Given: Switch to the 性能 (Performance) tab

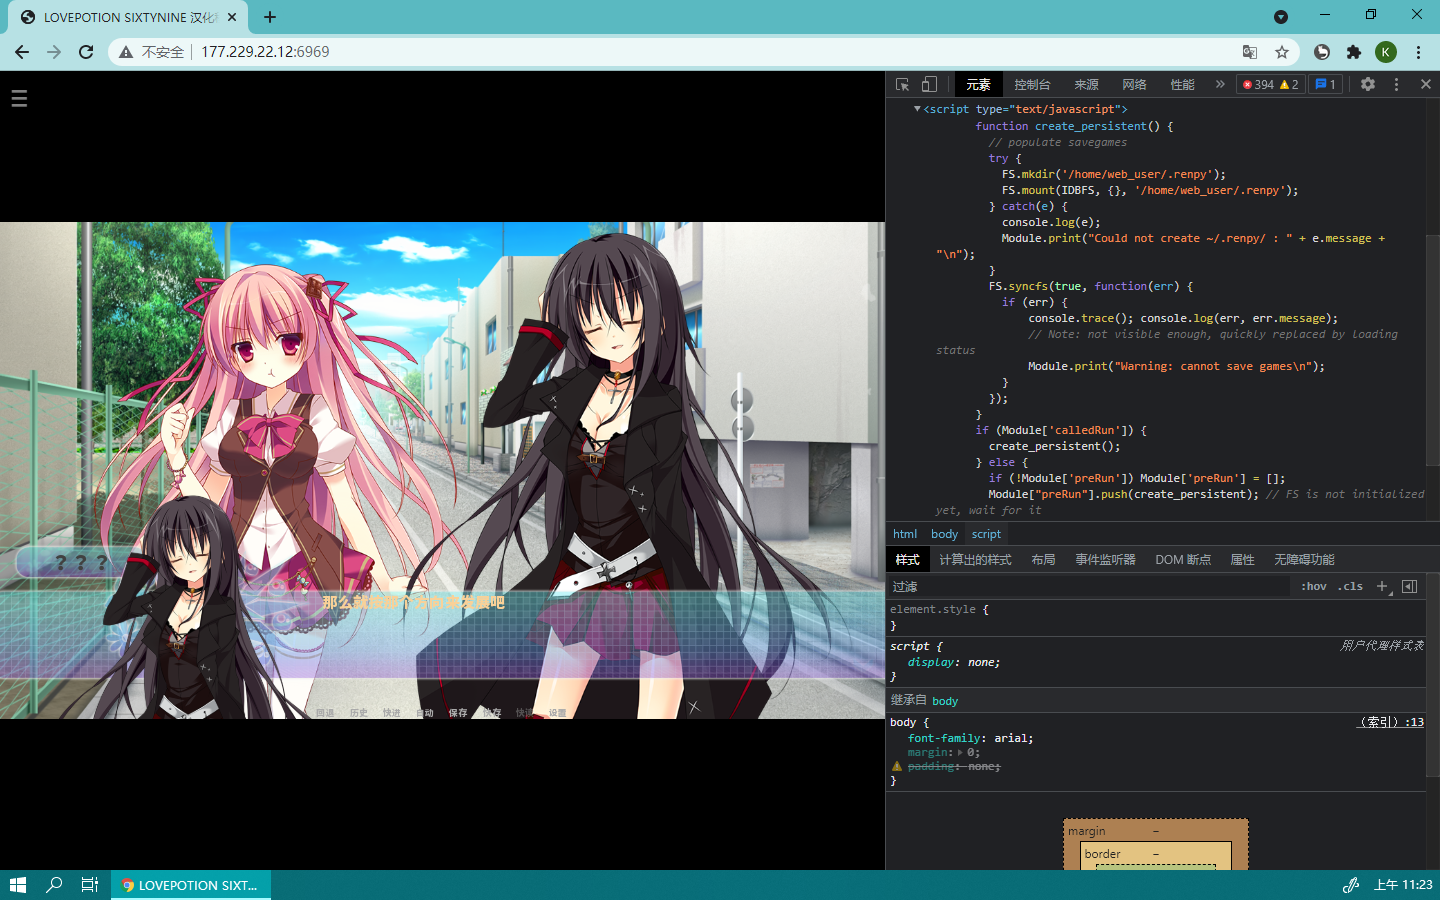Looking at the screenshot, I should [x=1182, y=84].
